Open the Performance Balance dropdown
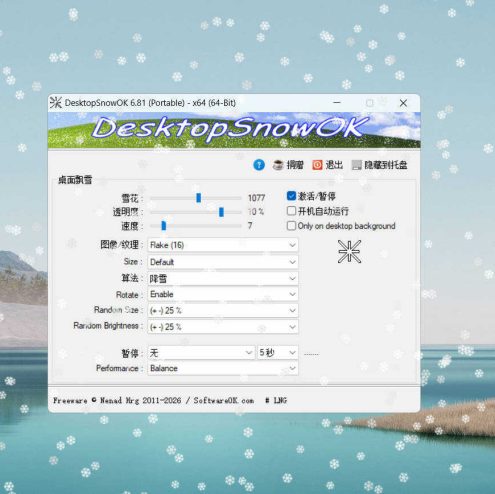This screenshot has height=494, width=495. (x=223, y=368)
